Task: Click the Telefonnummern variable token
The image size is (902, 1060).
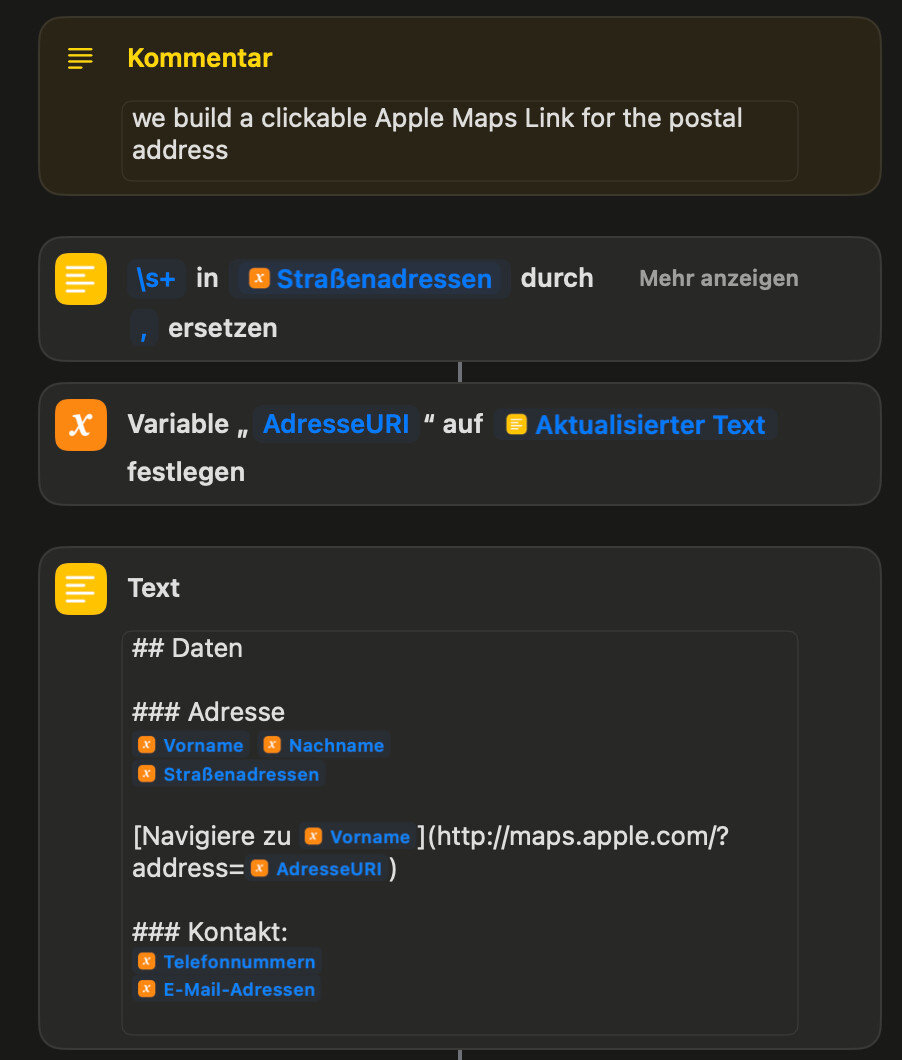Action: (228, 962)
